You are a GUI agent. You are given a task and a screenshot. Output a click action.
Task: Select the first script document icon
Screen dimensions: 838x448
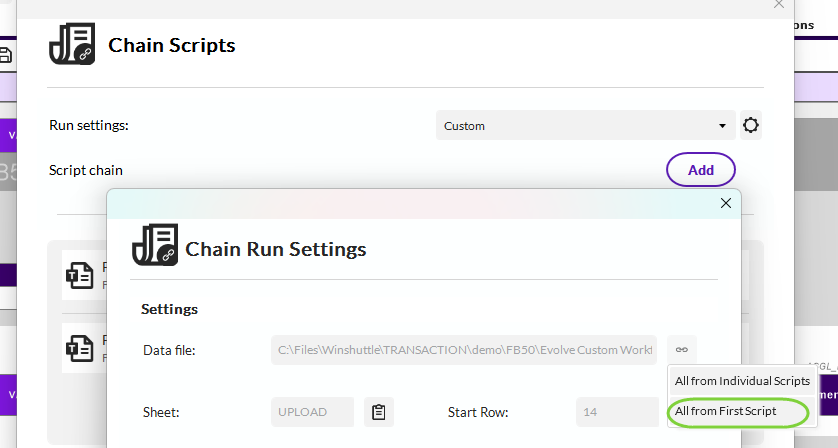(x=80, y=275)
